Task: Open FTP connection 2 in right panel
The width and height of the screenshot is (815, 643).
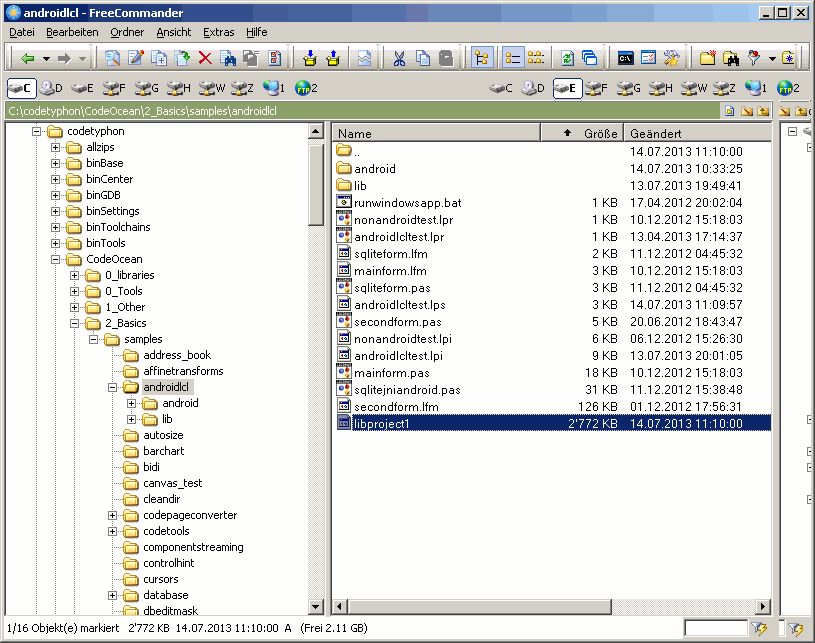Action: [x=788, y=88]
